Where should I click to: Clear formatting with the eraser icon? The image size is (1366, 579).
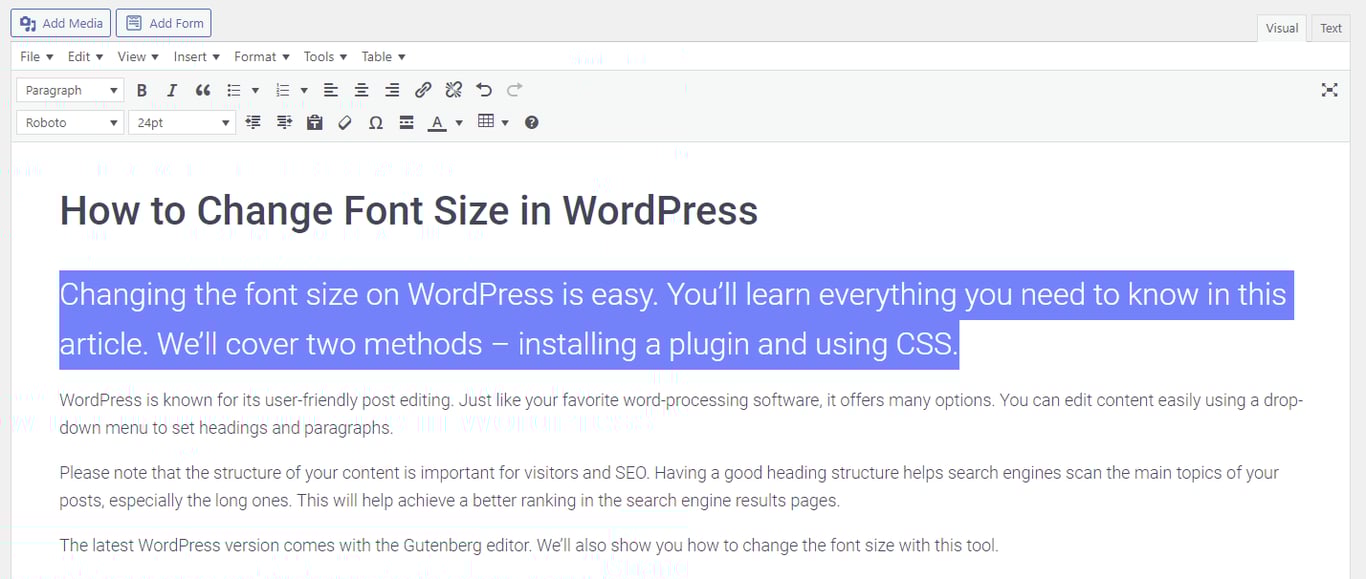tap(345, 122)
